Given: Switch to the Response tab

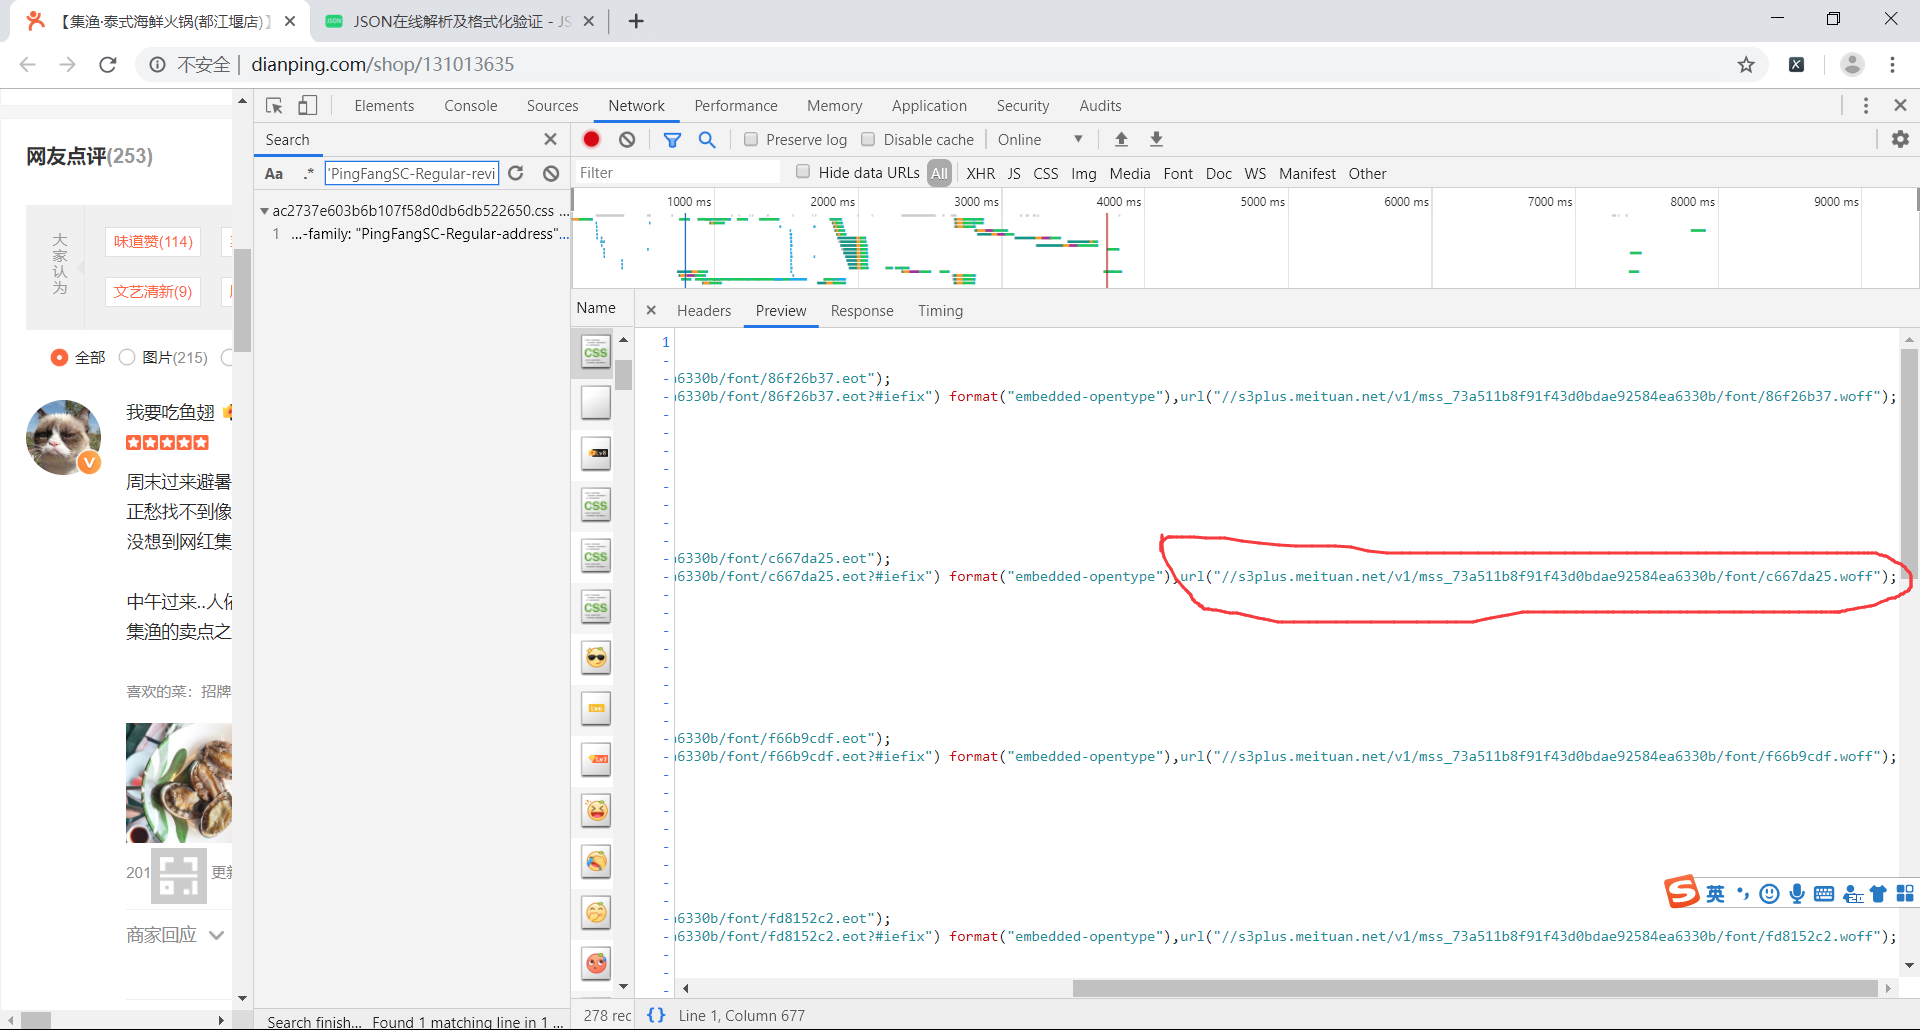Looking at the screenshot, I should tap(862, 311).
